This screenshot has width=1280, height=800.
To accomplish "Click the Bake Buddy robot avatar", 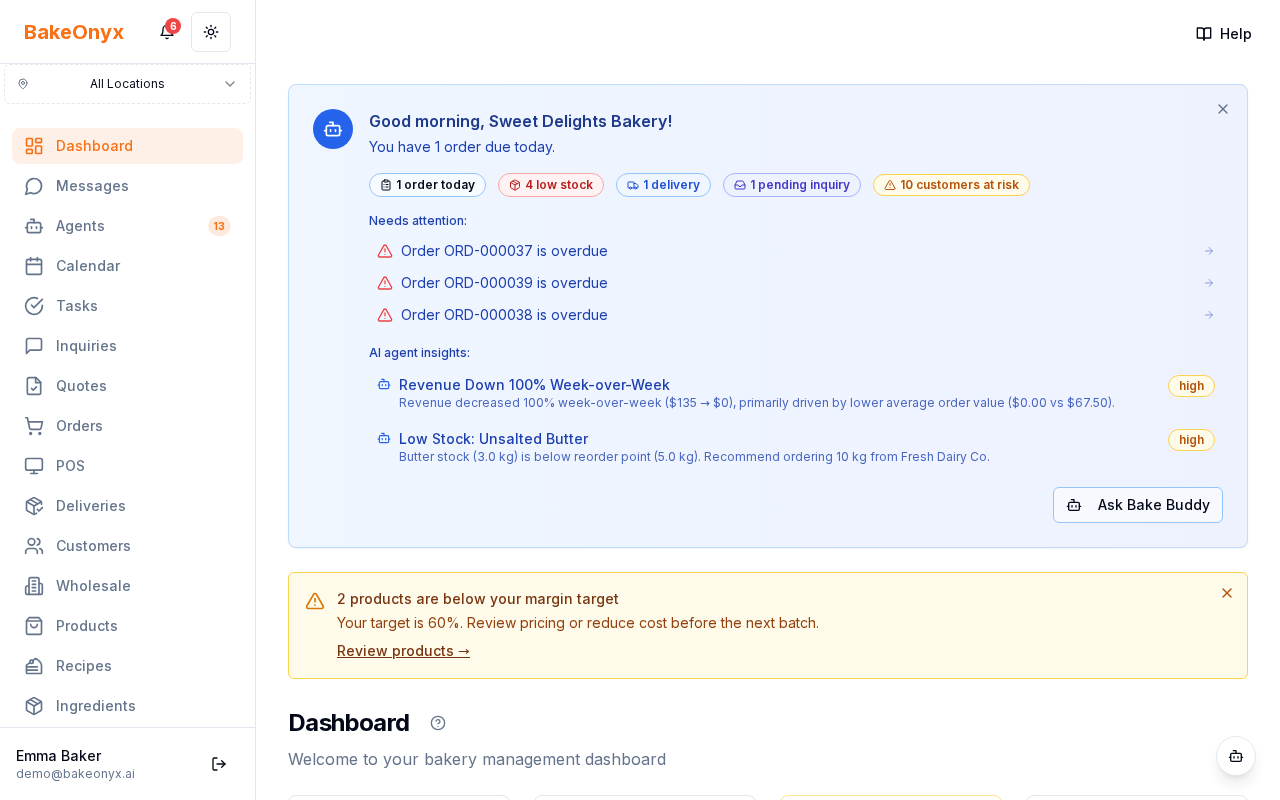I will (333, 129).
